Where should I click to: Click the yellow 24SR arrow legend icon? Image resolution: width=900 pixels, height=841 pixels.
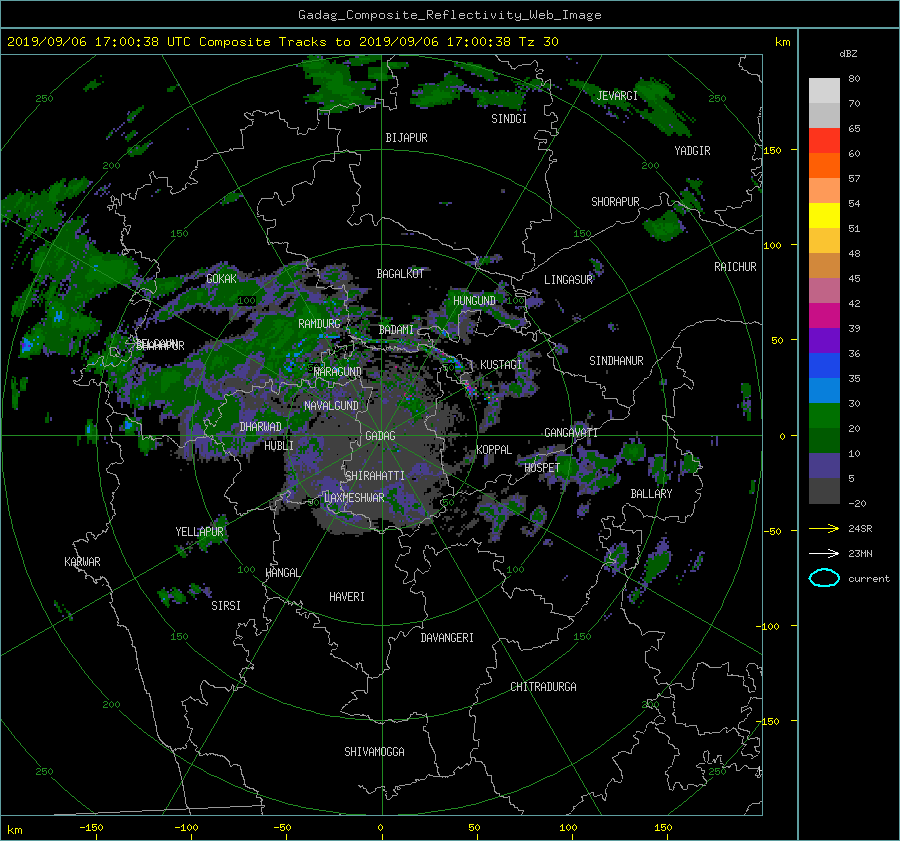(x=824, y=528)
